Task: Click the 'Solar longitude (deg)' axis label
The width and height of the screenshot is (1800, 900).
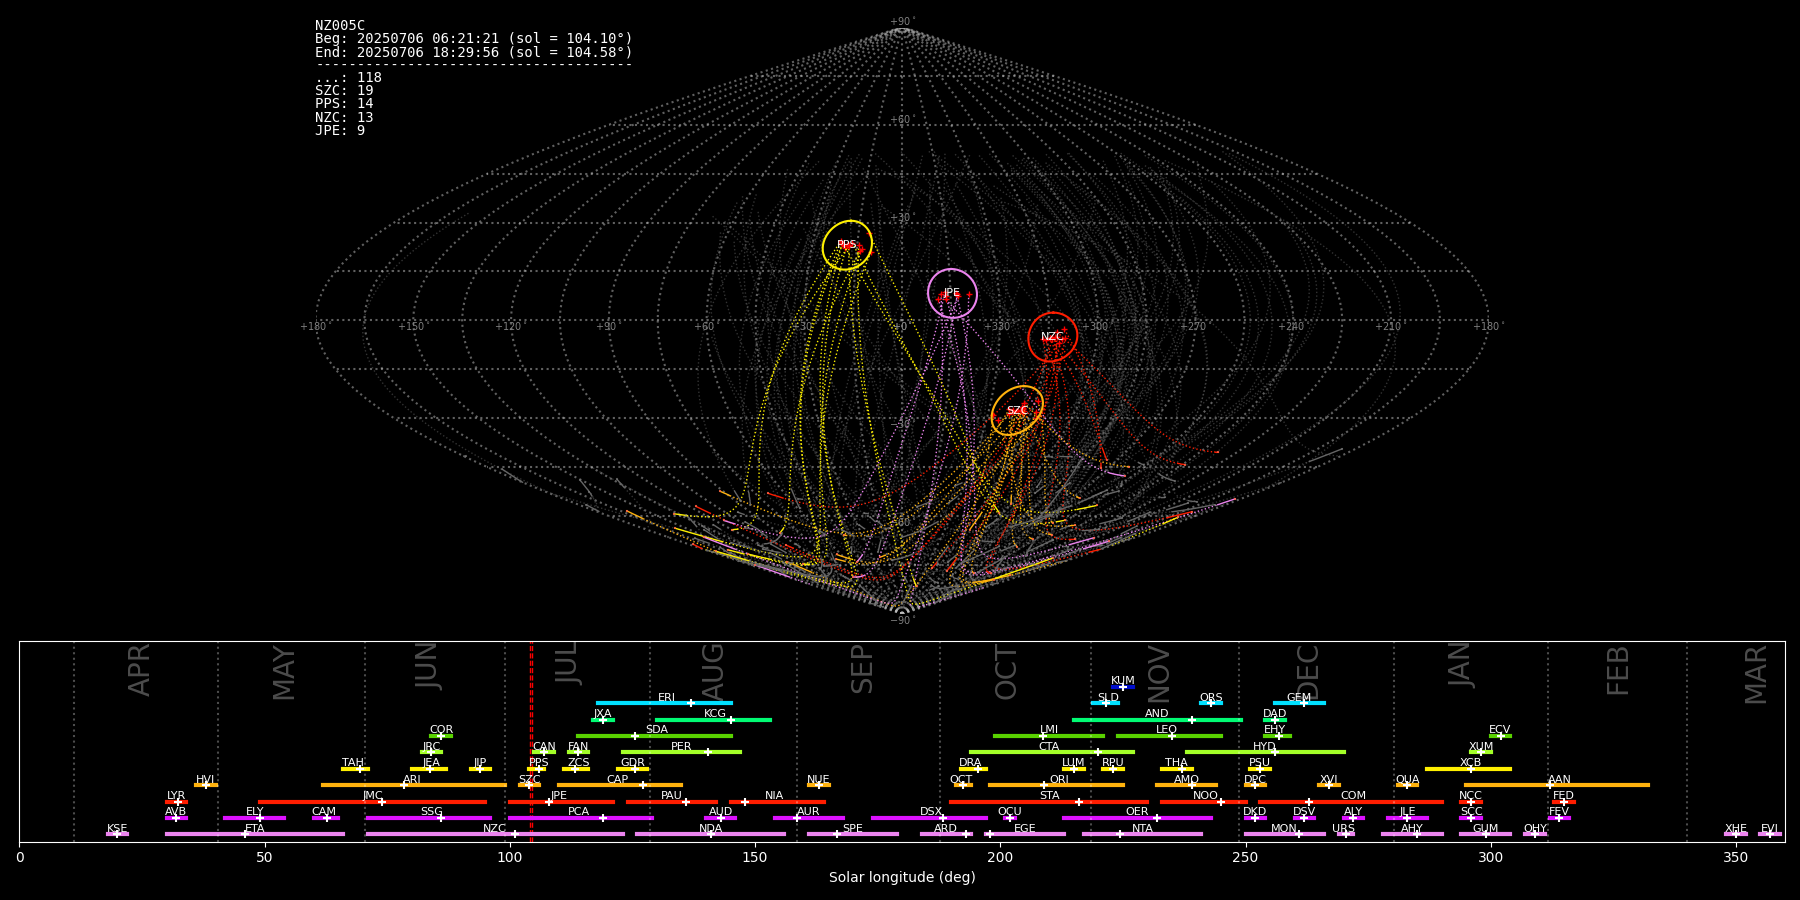Action: (902, 878)
